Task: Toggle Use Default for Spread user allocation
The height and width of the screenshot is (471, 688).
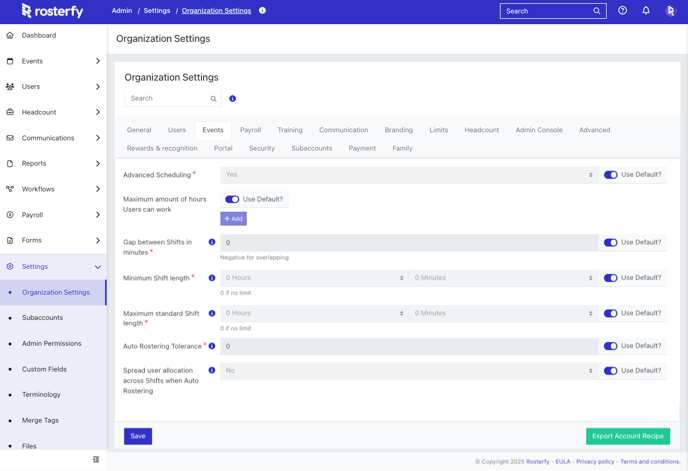Action: 610,370
